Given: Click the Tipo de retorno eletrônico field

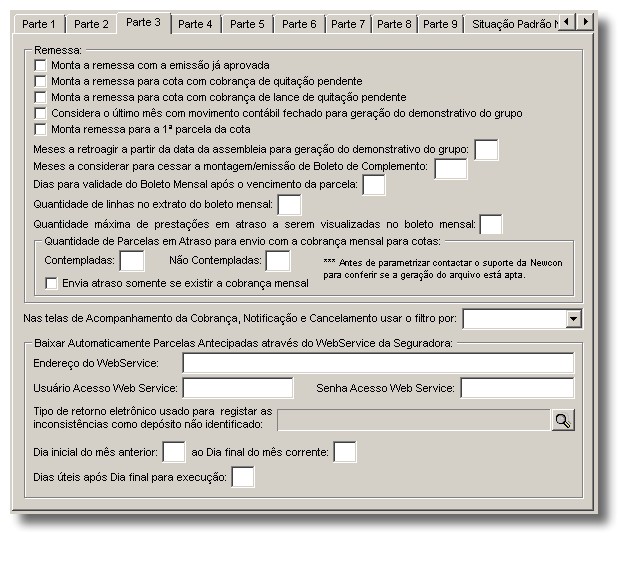Looking at the screenshot, I should 414,420.
